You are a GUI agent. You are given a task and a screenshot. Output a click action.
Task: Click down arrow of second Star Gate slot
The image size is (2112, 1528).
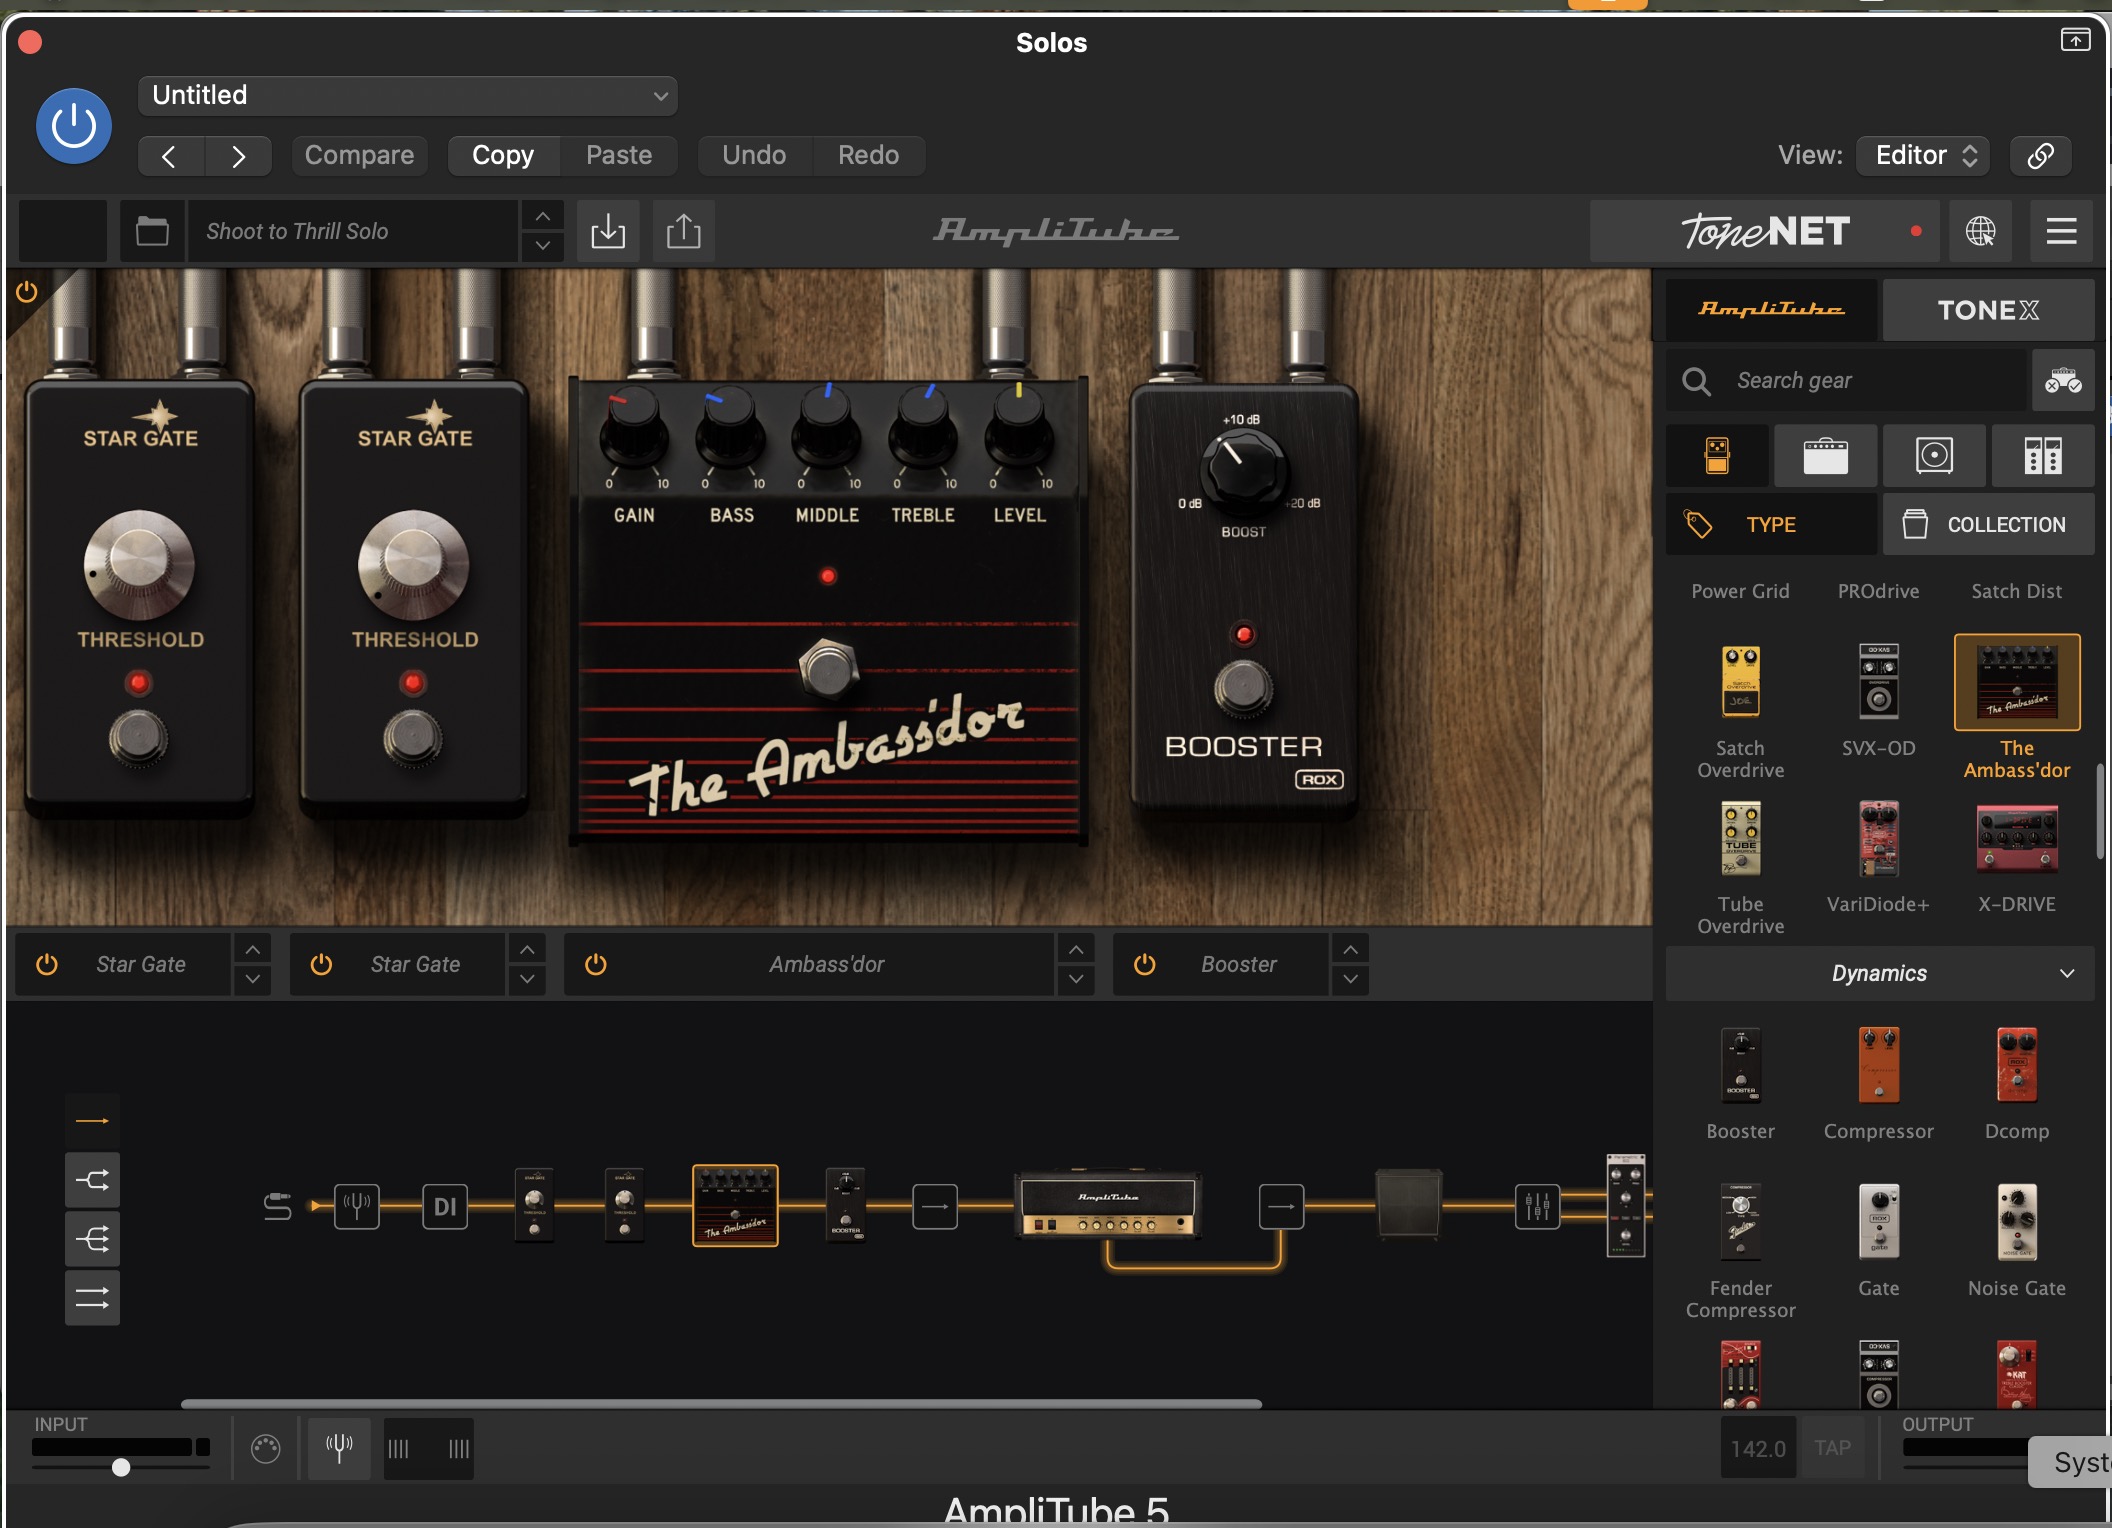coord(527,979)
